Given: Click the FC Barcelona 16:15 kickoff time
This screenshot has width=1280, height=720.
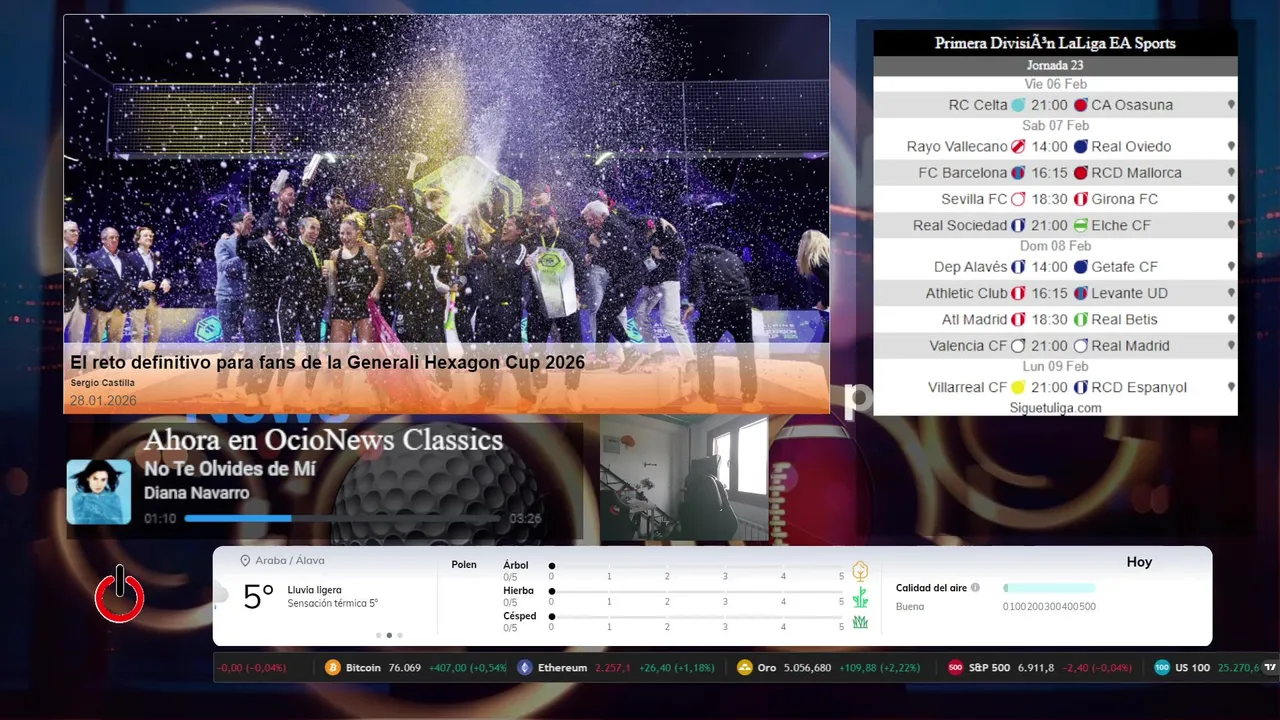Looking at the screenshot, I should [x=1049, y=173].
